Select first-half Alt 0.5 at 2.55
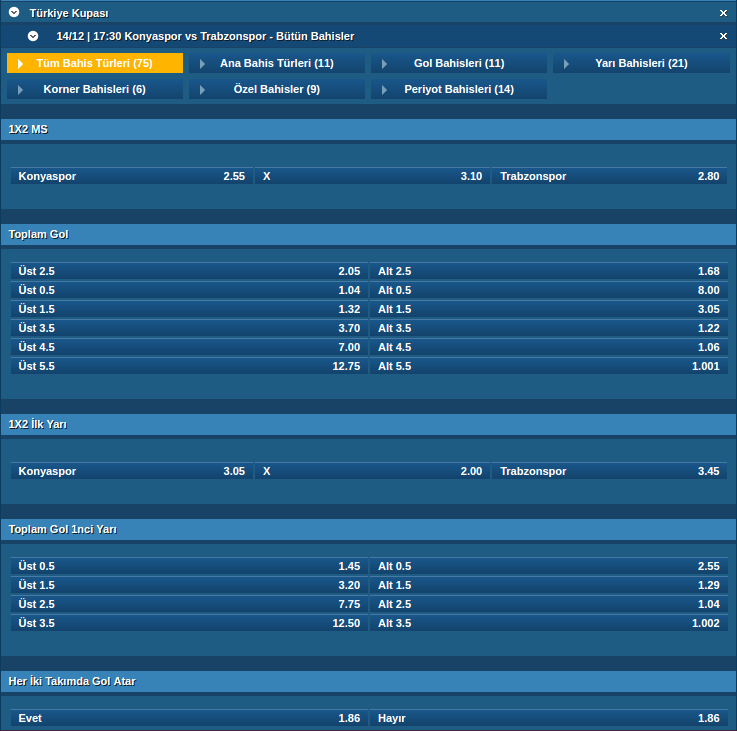 tap(549, 566)
